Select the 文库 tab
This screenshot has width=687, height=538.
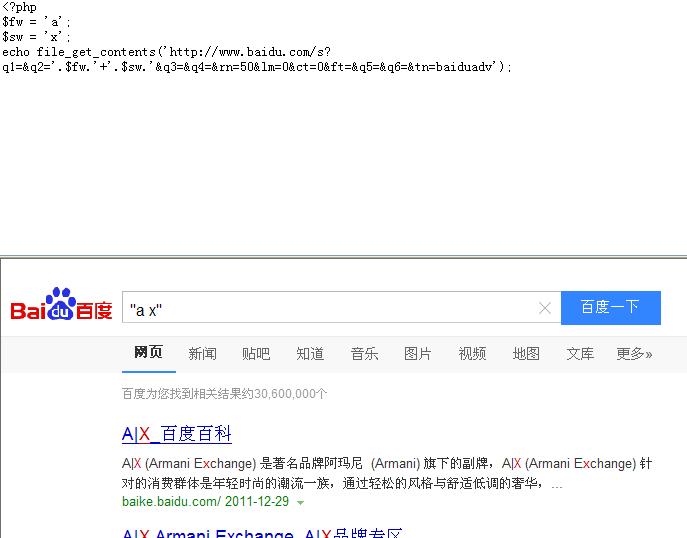pyautogui.click(x=580, y=353)
